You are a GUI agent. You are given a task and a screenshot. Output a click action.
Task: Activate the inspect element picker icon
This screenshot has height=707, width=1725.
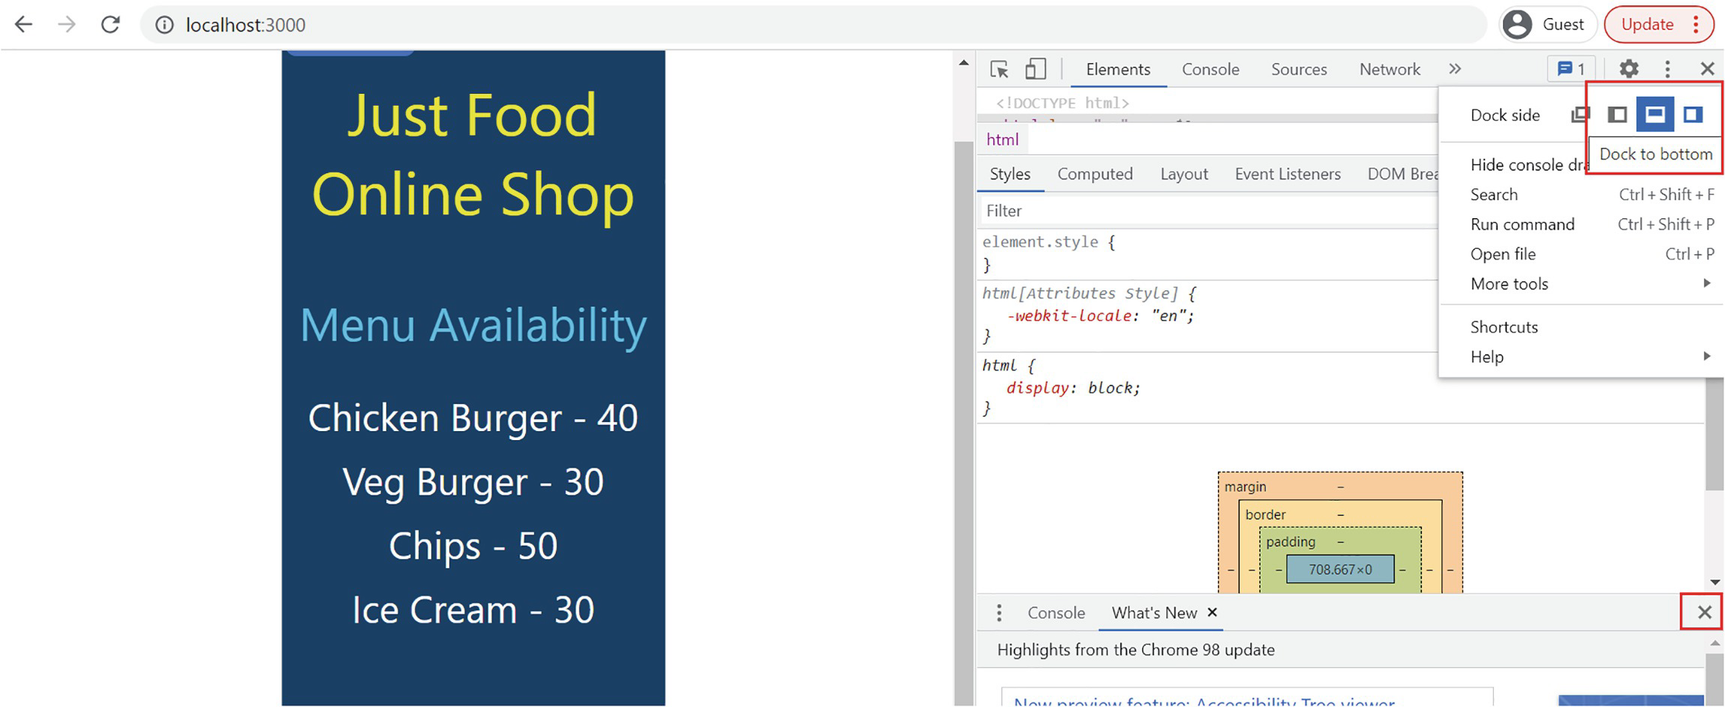999,69
